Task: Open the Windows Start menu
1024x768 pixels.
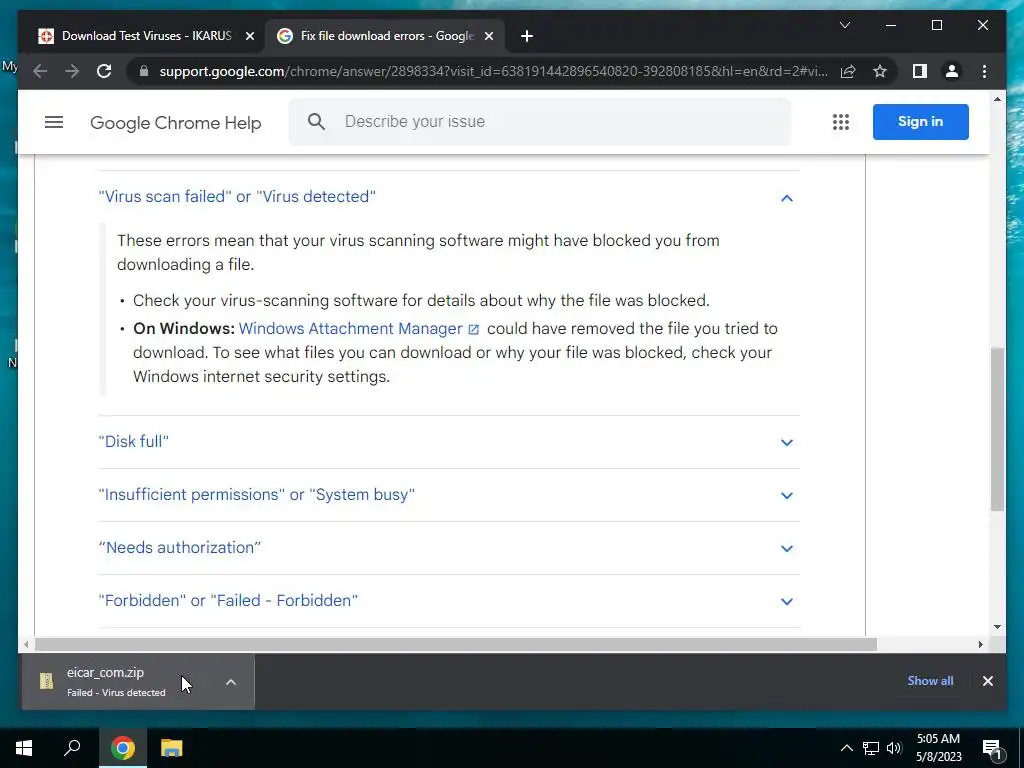Action: coord(24,748)
